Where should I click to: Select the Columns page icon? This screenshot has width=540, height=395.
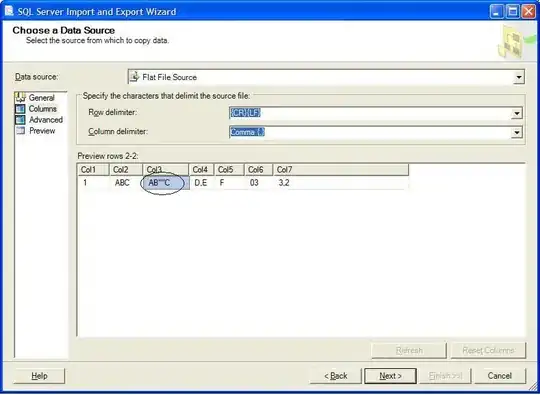[21, 109]
